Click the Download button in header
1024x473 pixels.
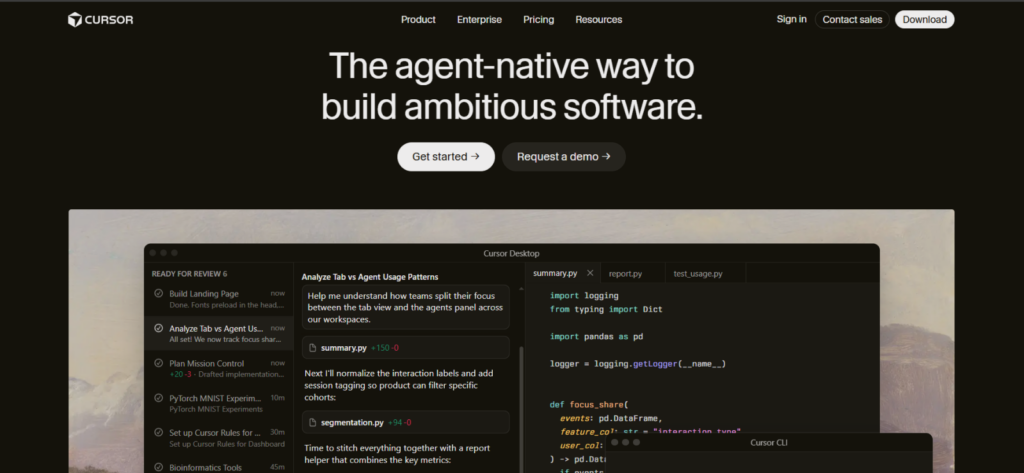(924, 20)
